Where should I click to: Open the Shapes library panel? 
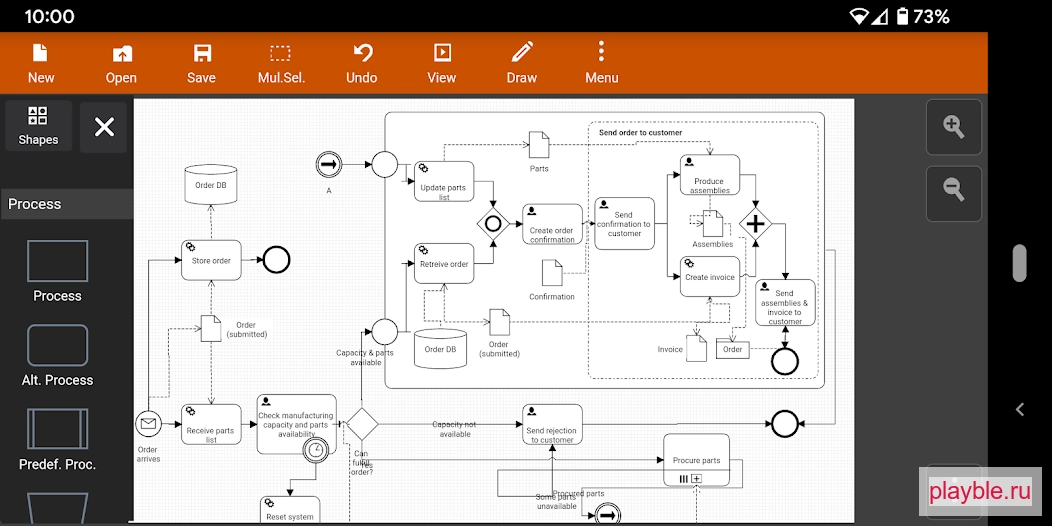pyautogui.click(x=38, y=125)
